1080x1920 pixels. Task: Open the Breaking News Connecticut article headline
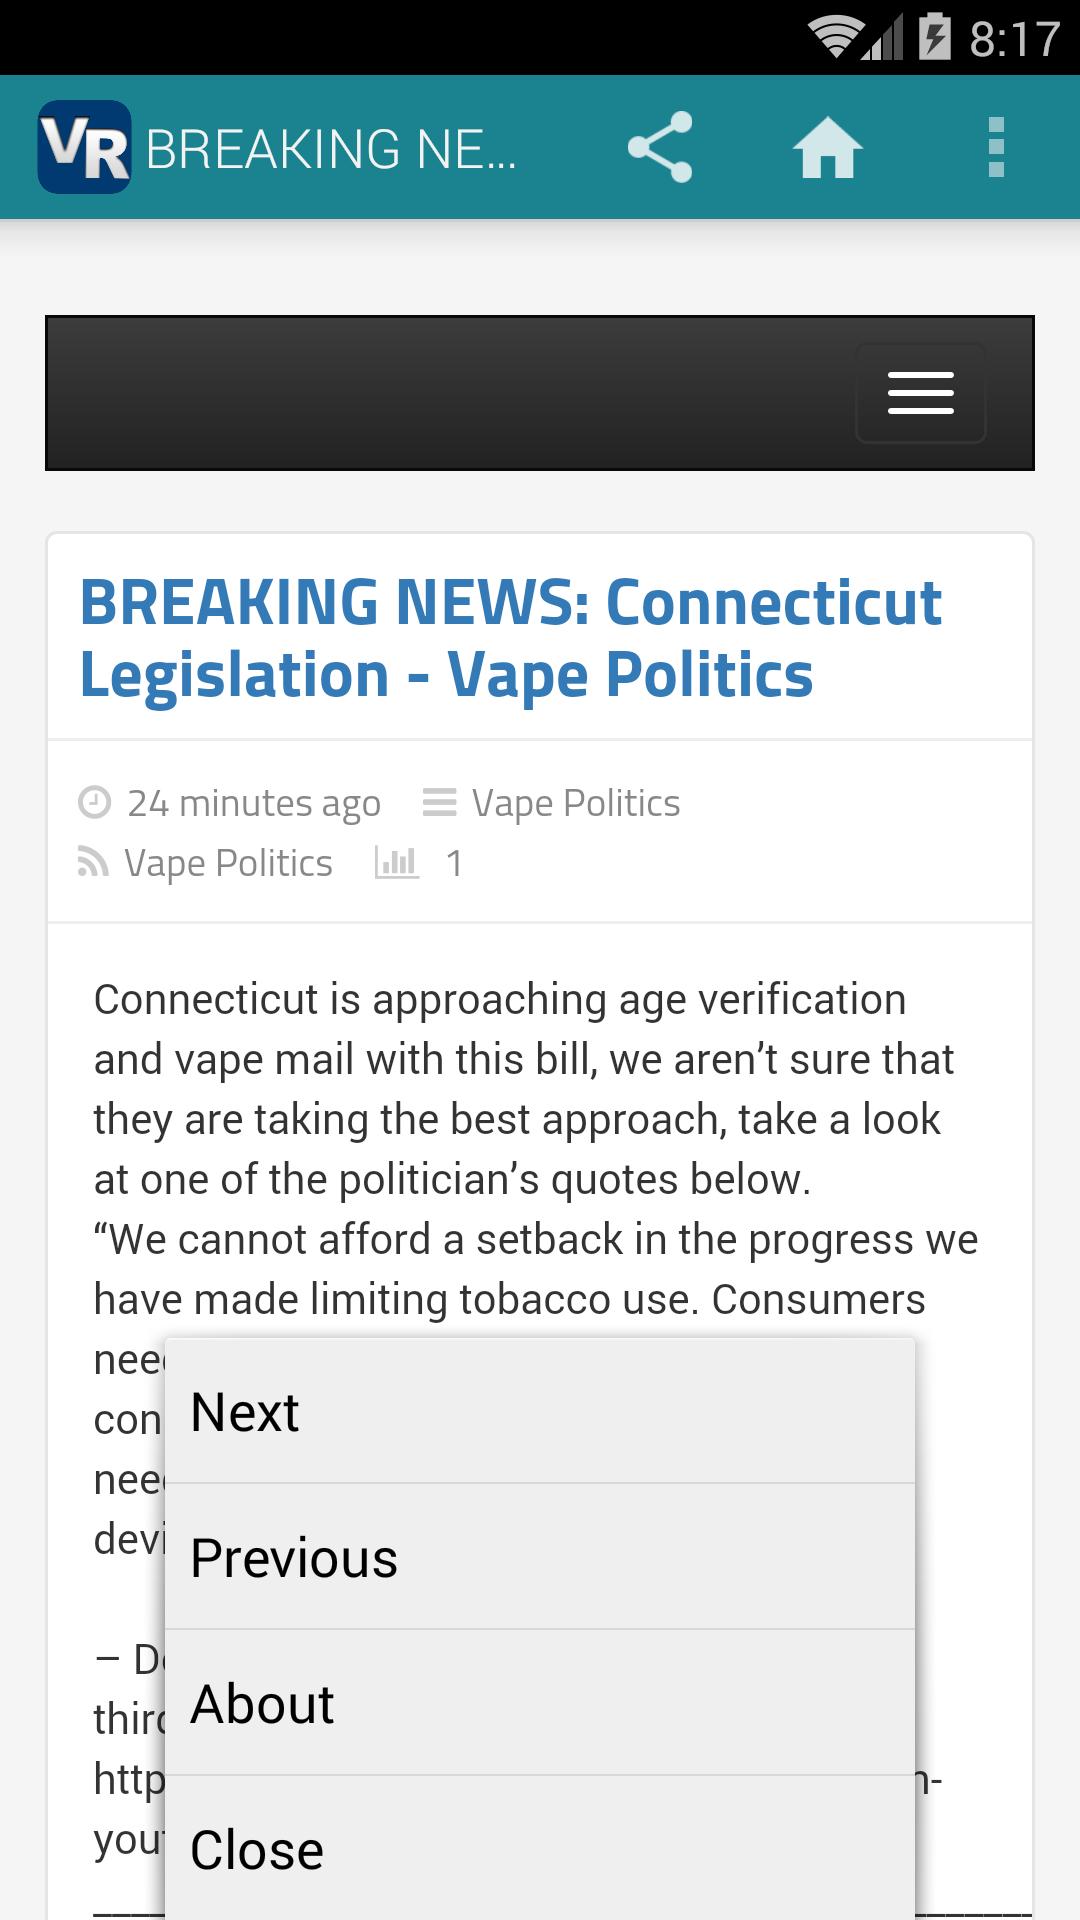(x=510, y=637)
